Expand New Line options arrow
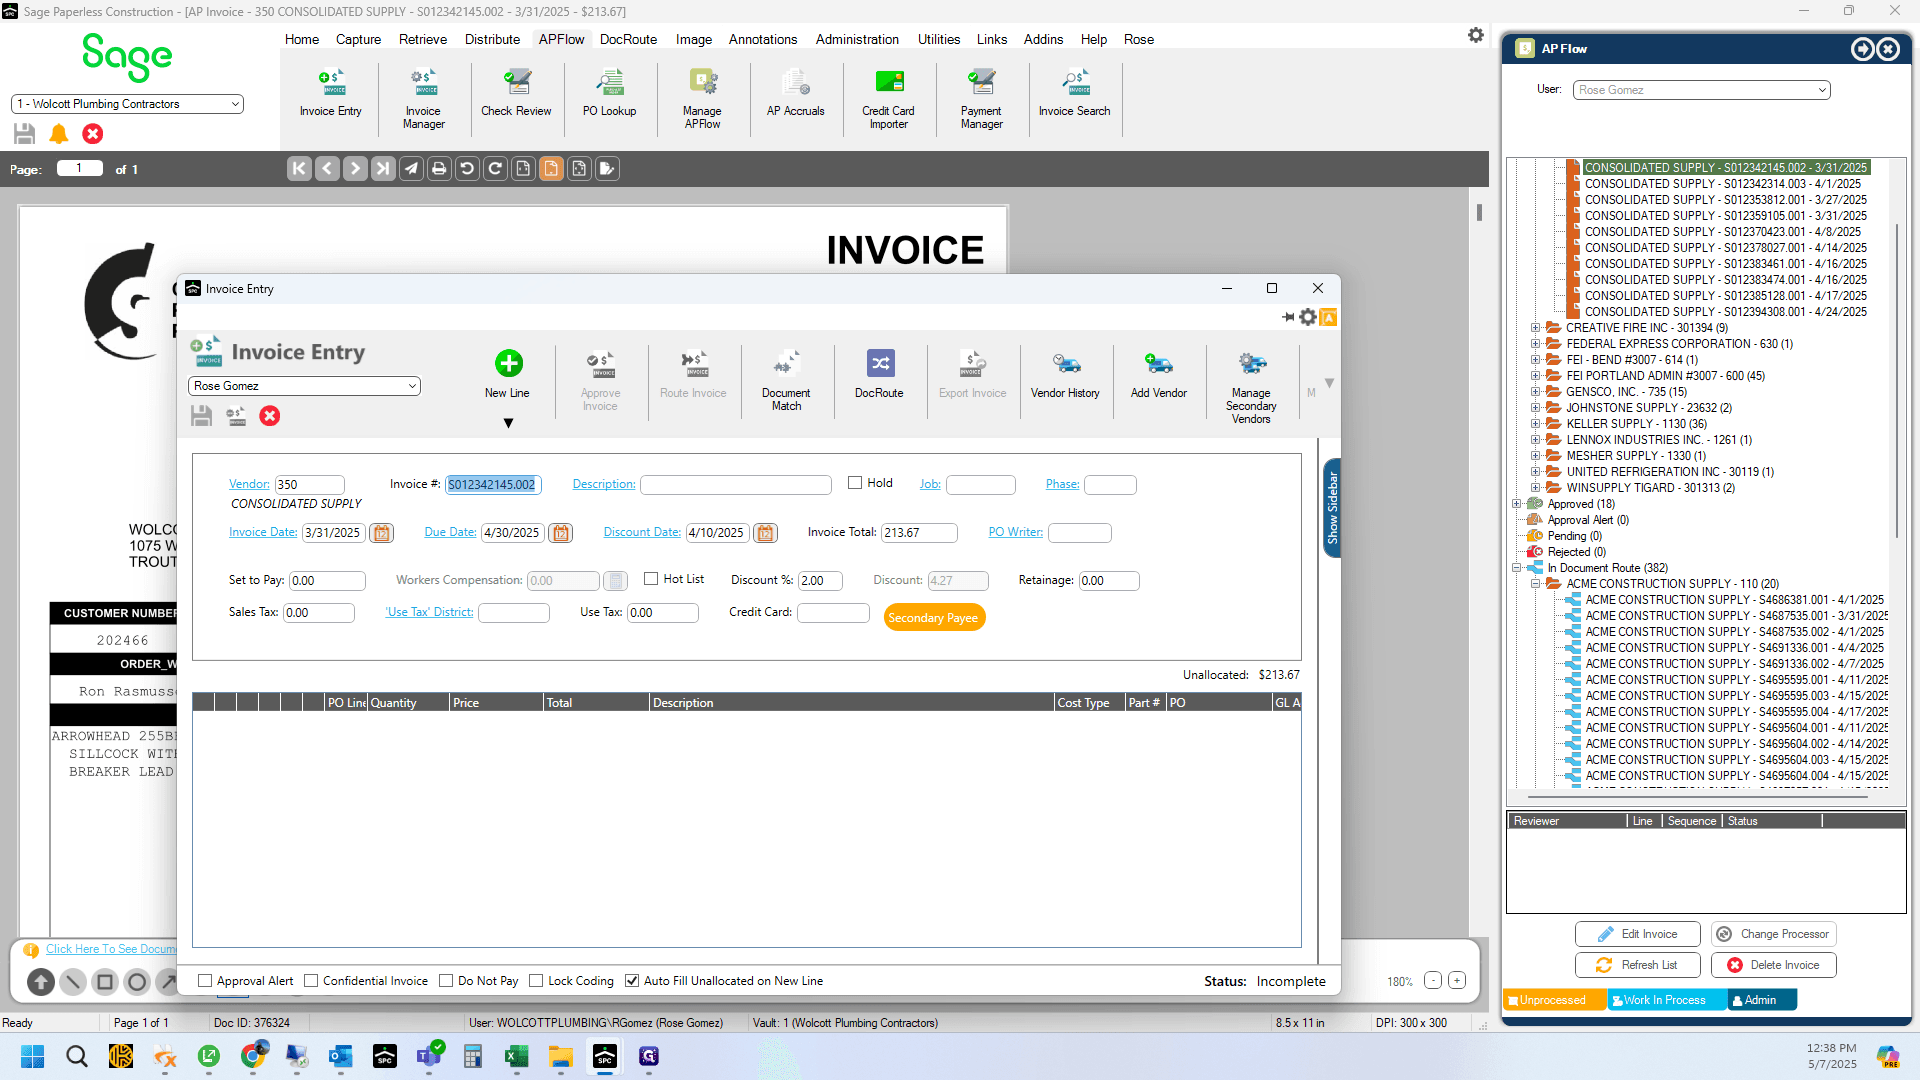This screenshot has height=1080, width=1920. click(508, 423)
